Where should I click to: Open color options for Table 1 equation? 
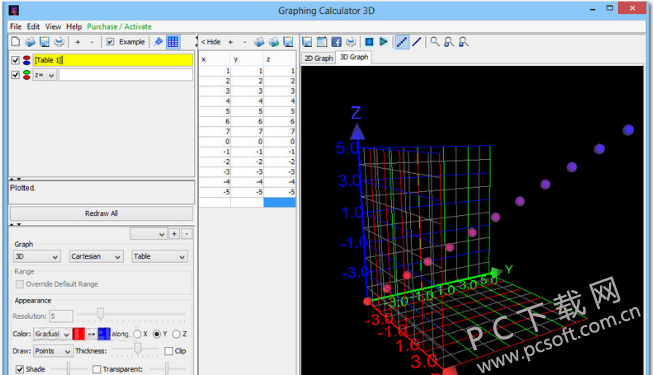pos(27,60)
